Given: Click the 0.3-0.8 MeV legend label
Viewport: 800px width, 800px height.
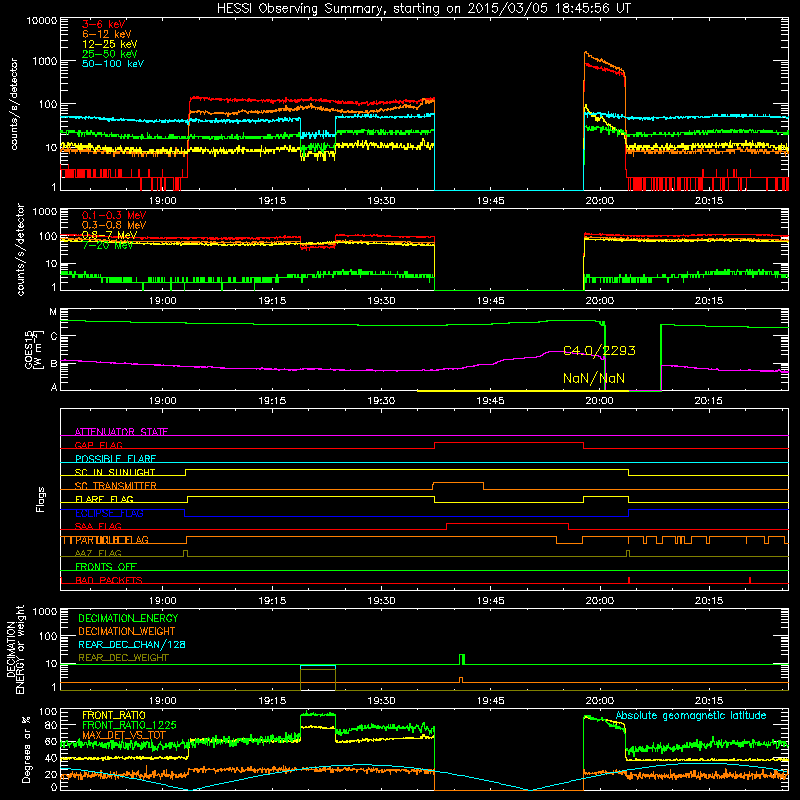Looking at the screenshot, I should coord(114,225).
